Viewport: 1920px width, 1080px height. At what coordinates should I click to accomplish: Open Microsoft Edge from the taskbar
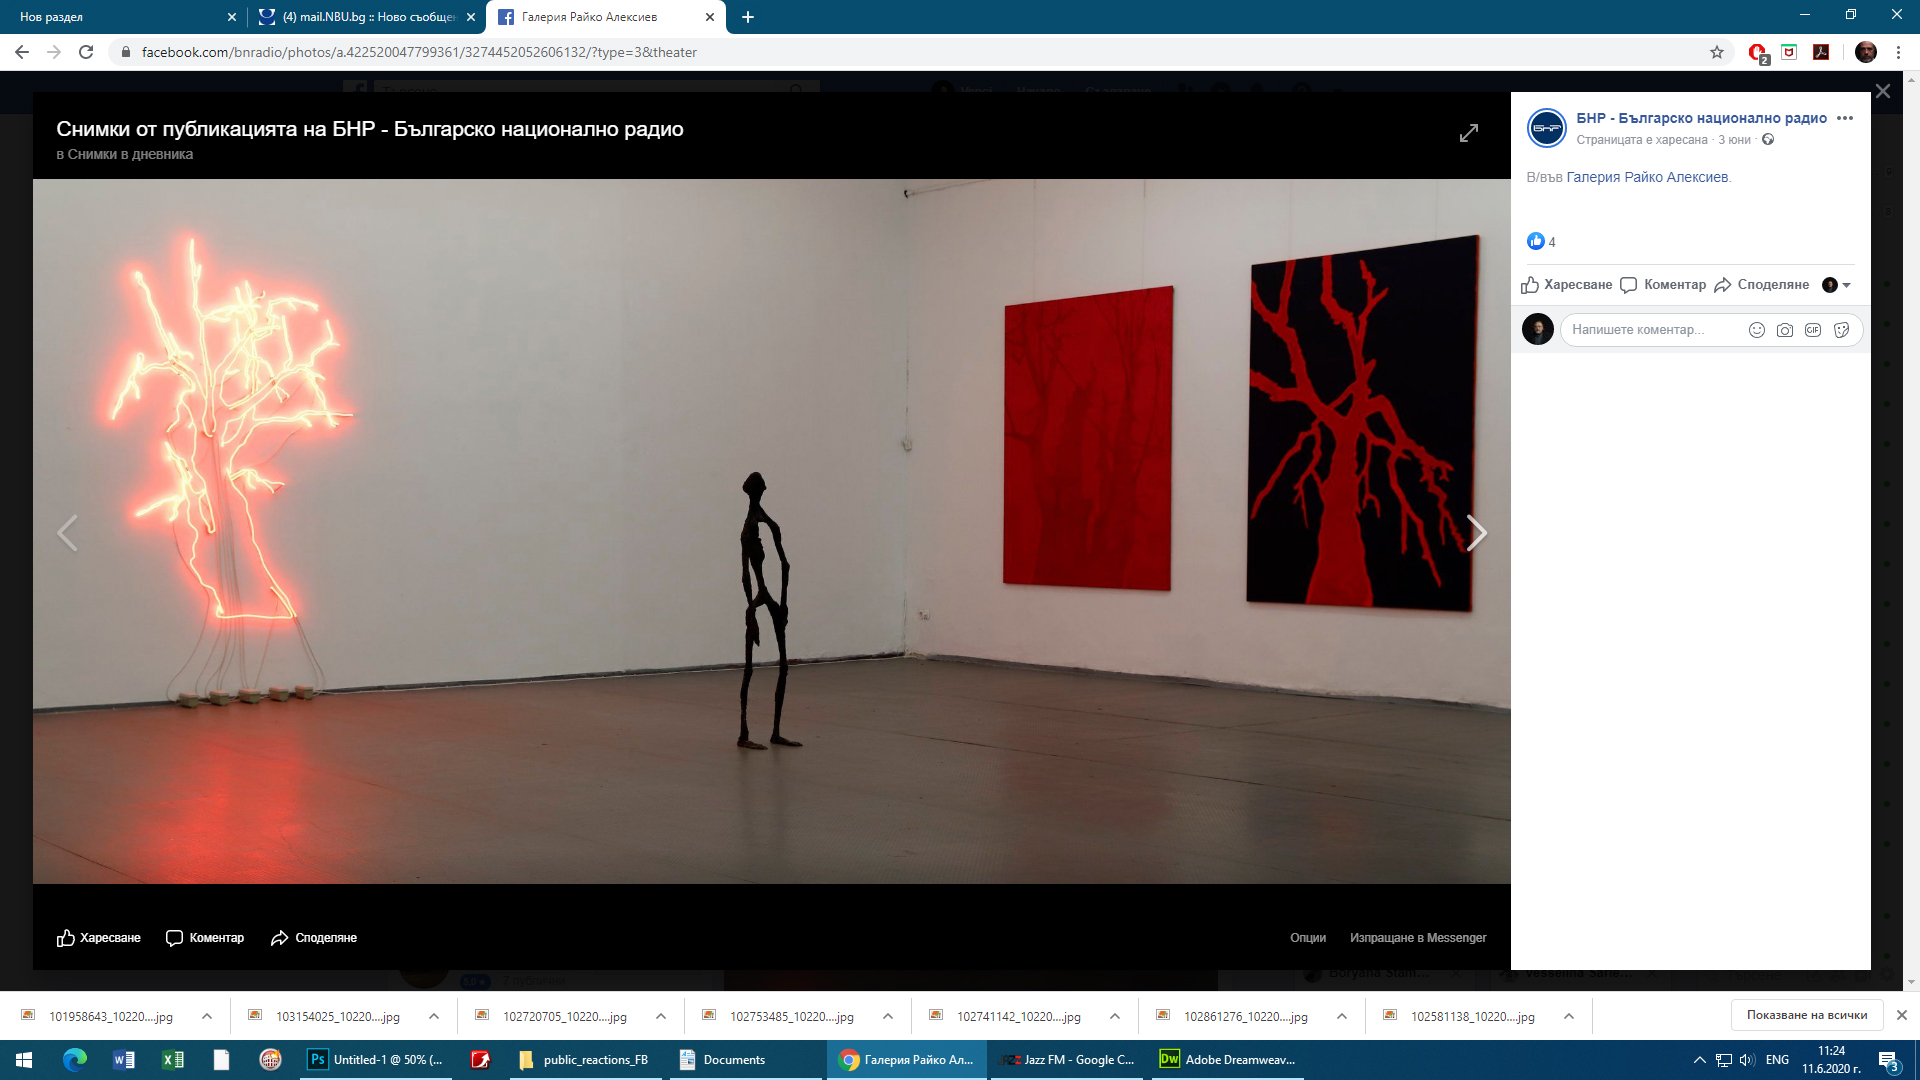75,1060
